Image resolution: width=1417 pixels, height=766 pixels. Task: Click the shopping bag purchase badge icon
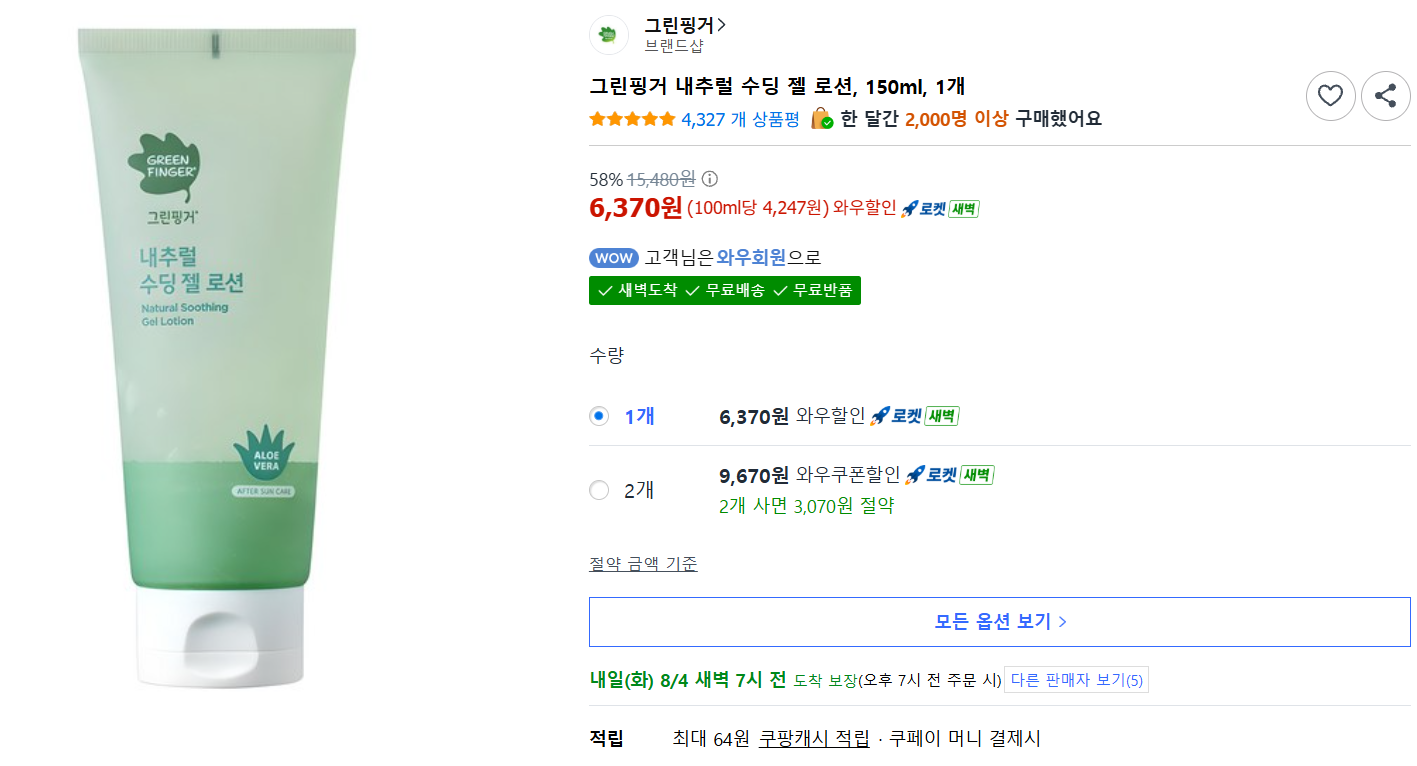(821, 118)
